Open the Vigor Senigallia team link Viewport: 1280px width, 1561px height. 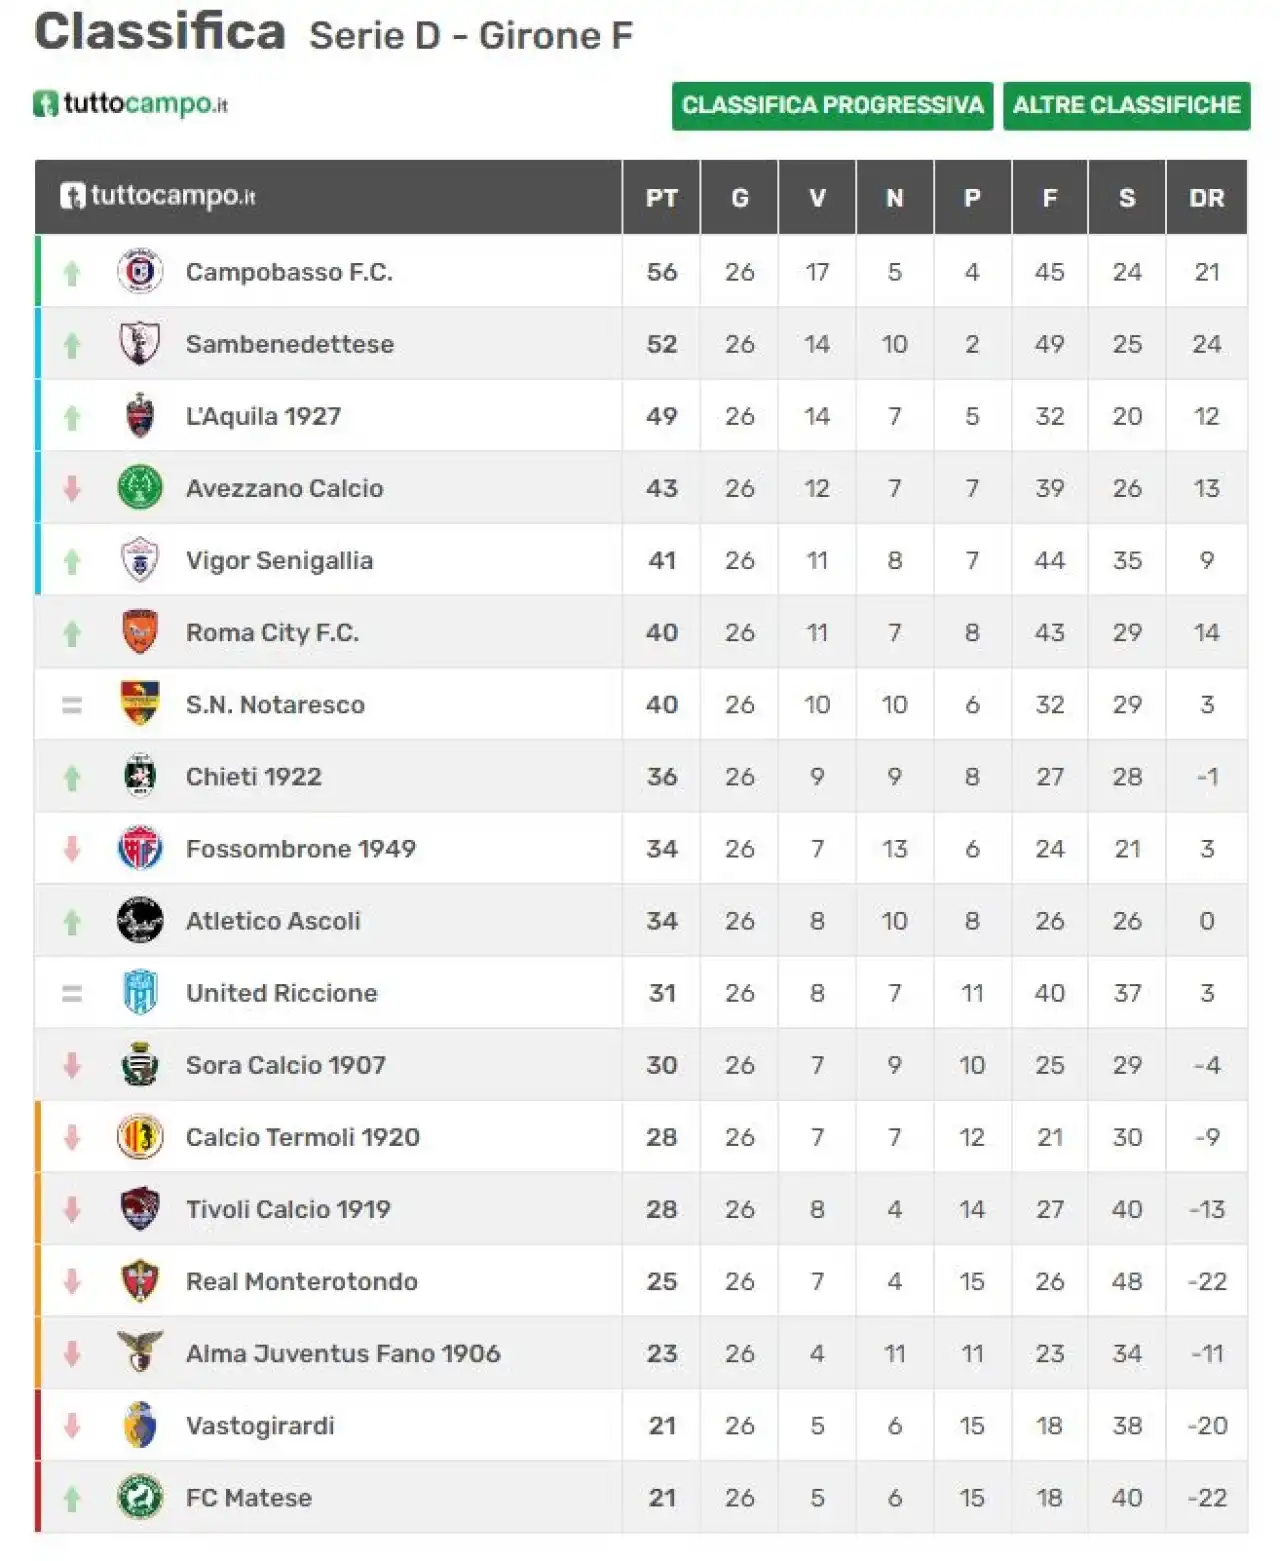[x=279, y=560]
